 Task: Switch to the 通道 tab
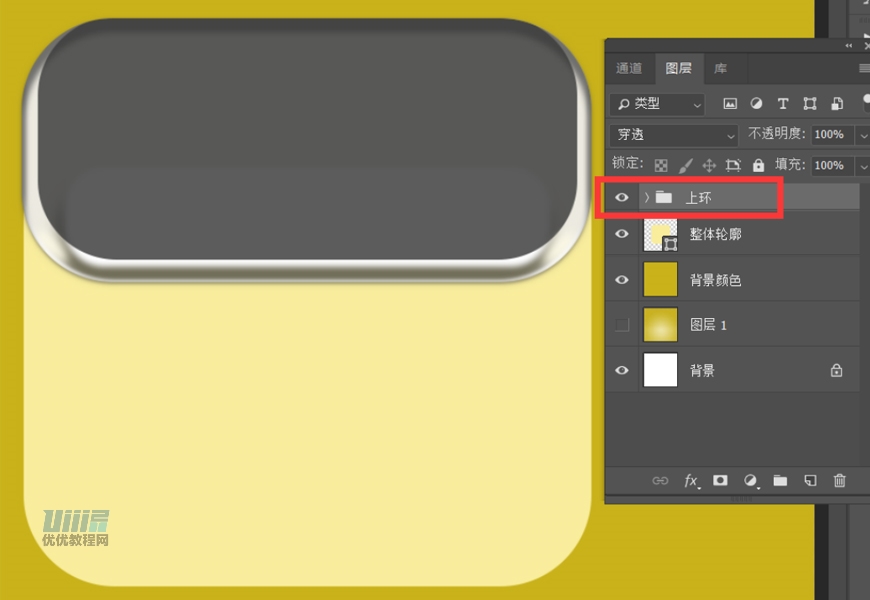(x=629, y=68)
